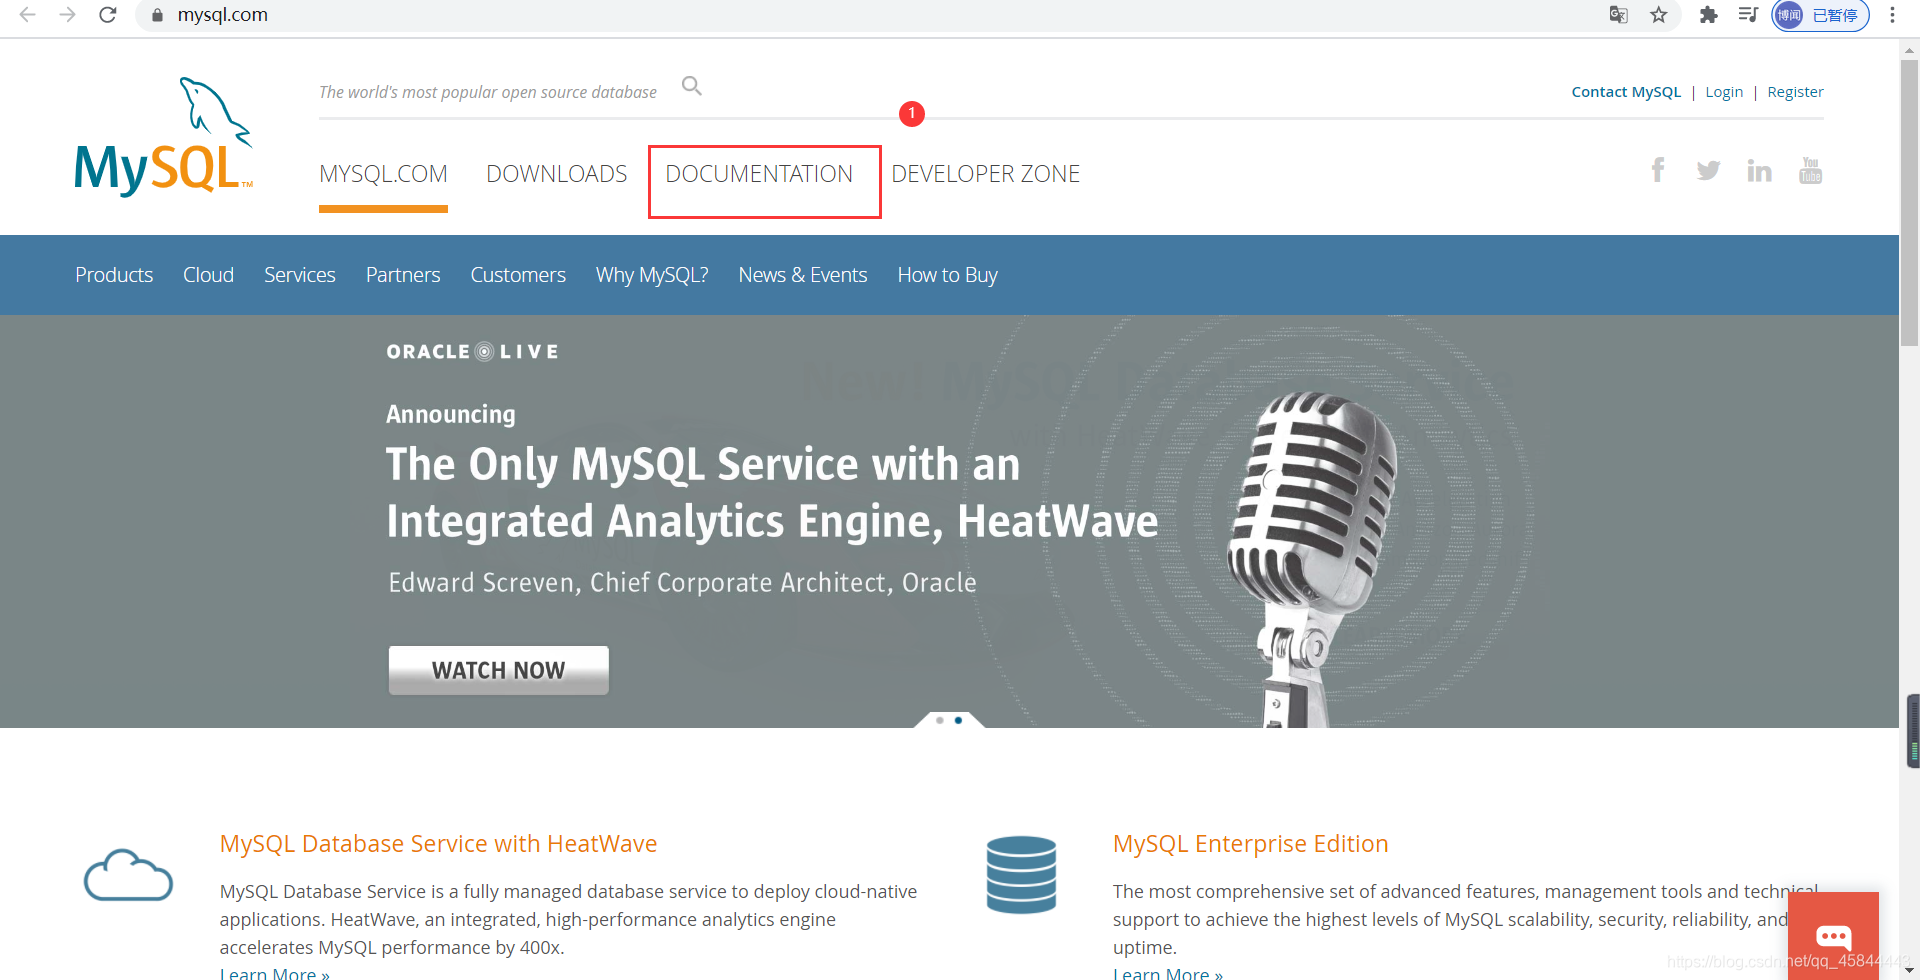Viewport: 1920px width, 980px height.
Task: Reload the page with refresh icon
Action: pos(108,15)
